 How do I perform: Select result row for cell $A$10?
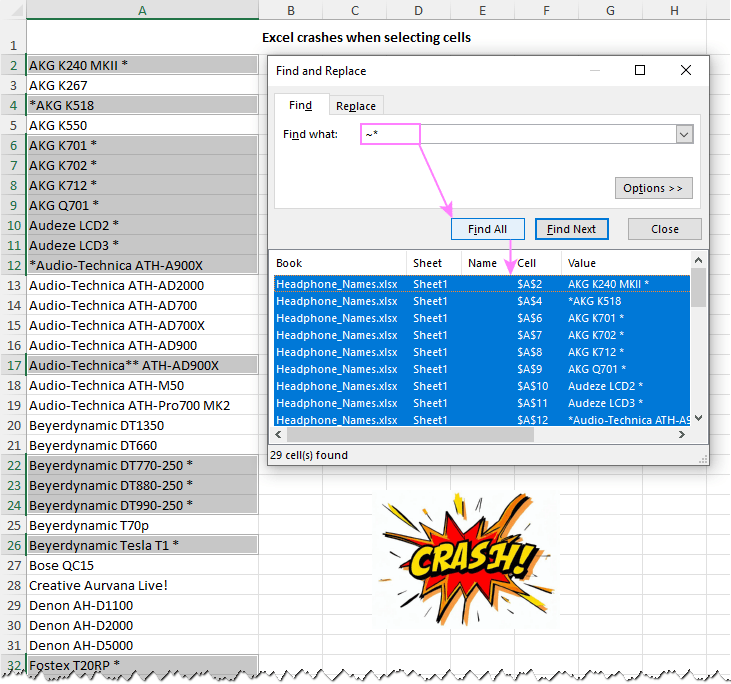[482, 386]
